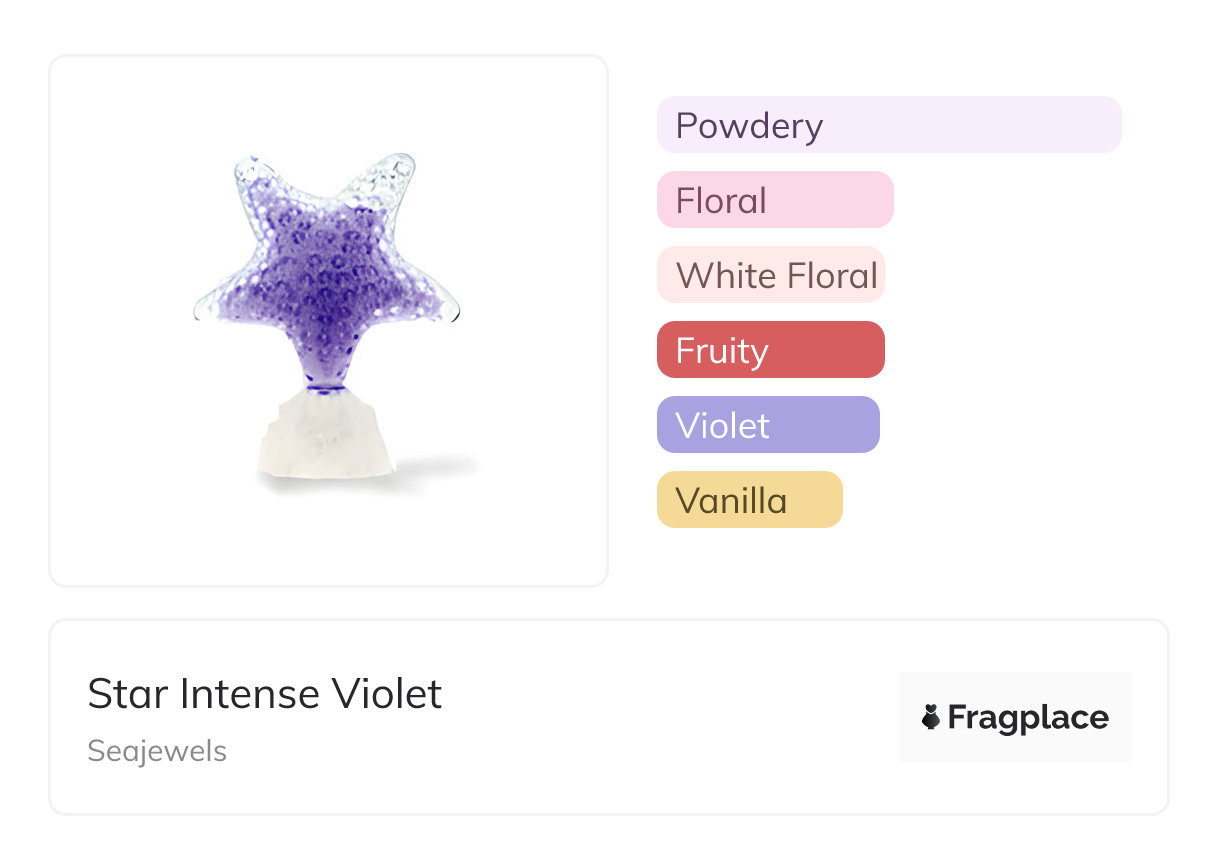1218x864 pixels.
Task: Pick the red Fruity accord bar
Action: tap(771, 350)
